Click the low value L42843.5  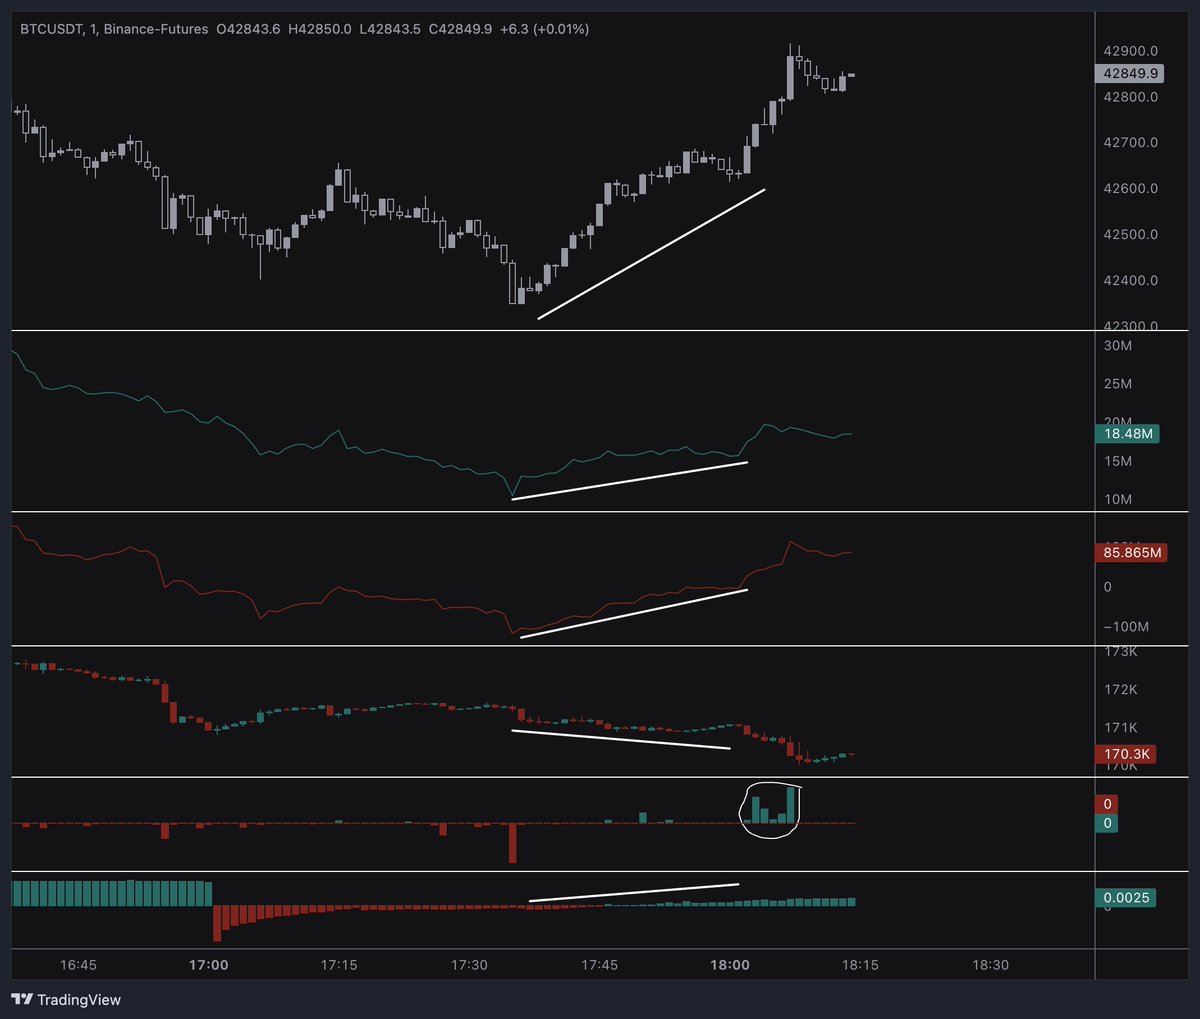coord(394,29)
